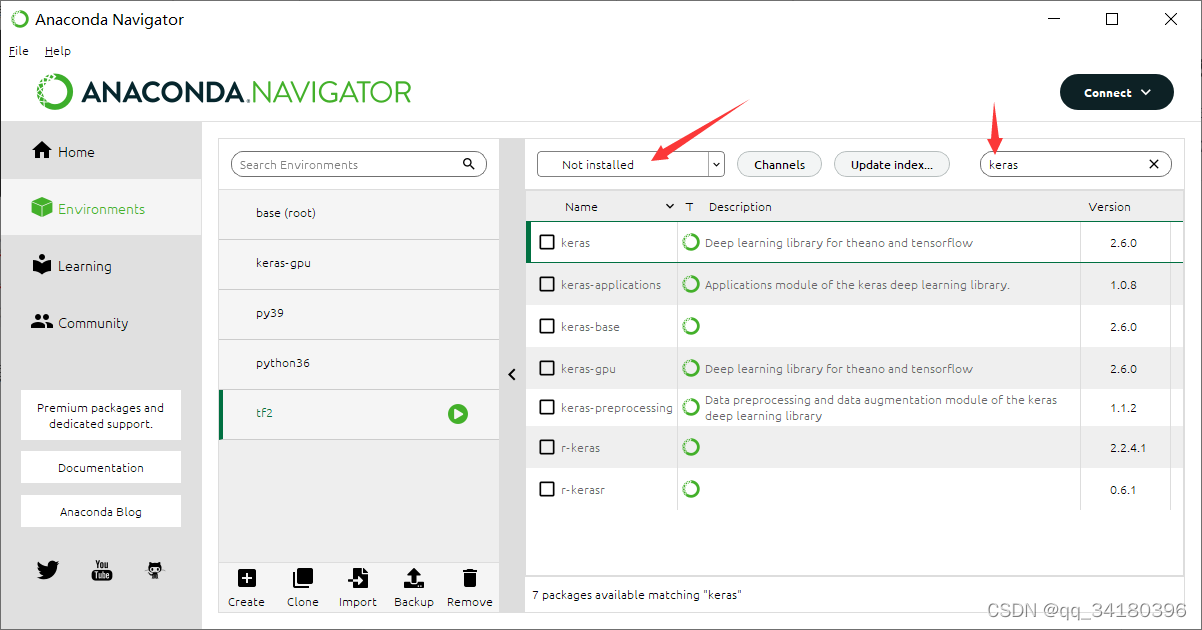The image size is (1202, 630).
Task: Check the r-kerasr checkbox
Action: 547,489
